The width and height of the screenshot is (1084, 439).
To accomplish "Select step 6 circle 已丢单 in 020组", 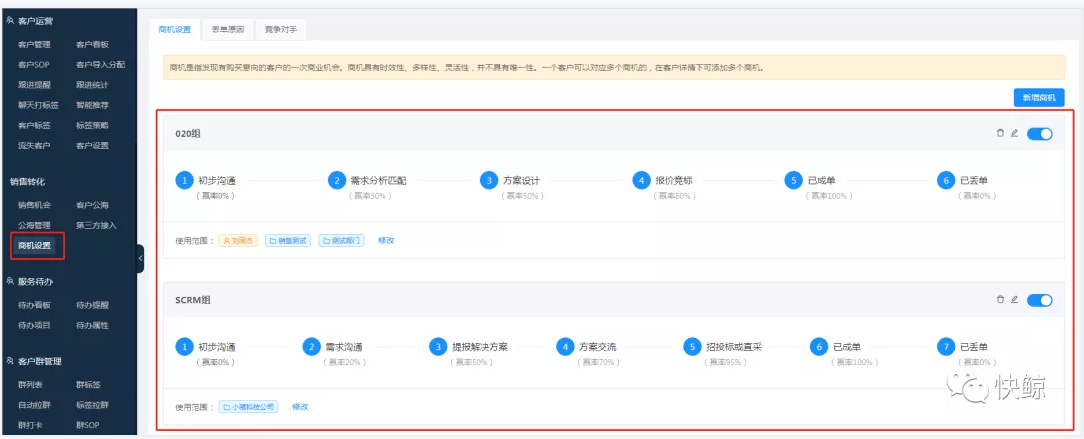I will (946, 180).
